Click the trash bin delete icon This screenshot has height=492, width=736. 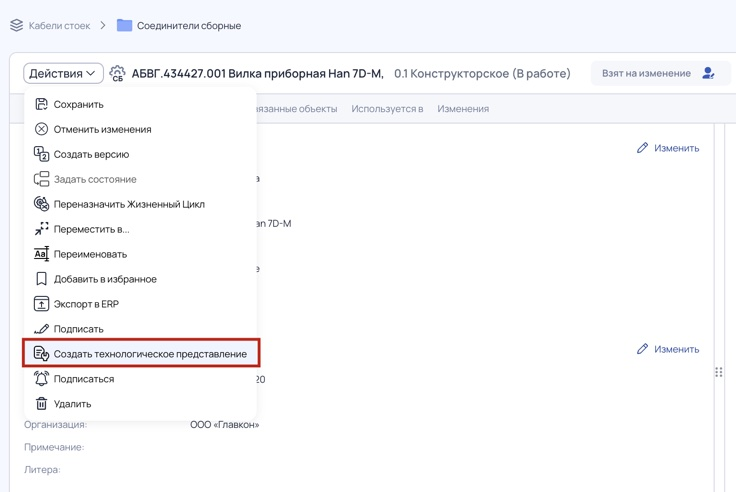[x=41, y=403]
